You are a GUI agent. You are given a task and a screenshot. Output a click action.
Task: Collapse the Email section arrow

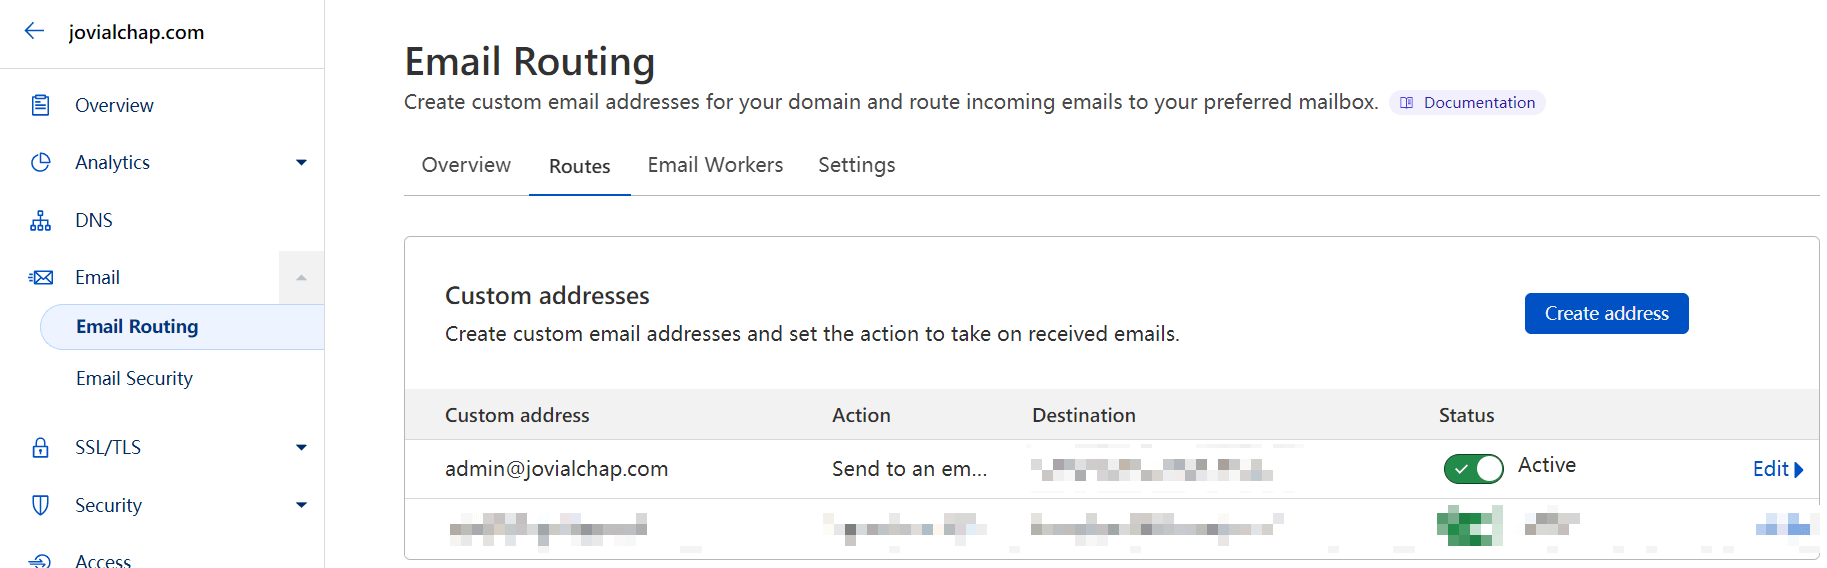(x=301, y=277)
